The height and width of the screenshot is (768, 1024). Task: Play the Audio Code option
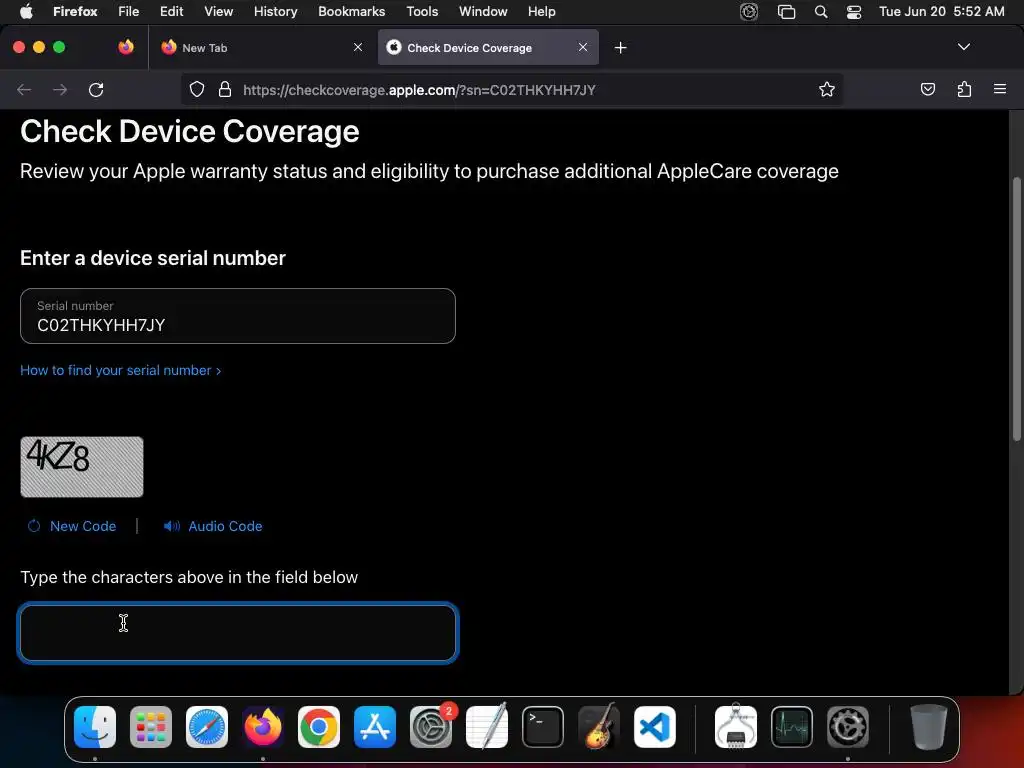tap(213, 526)
